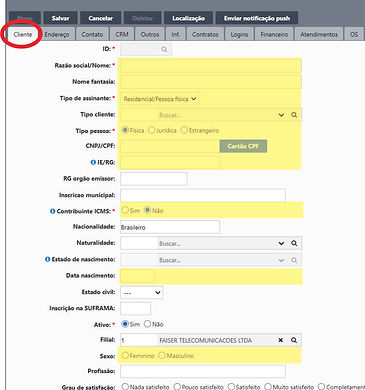
Task: Click magnifier icon beside Filial
Action: point(294,340)
